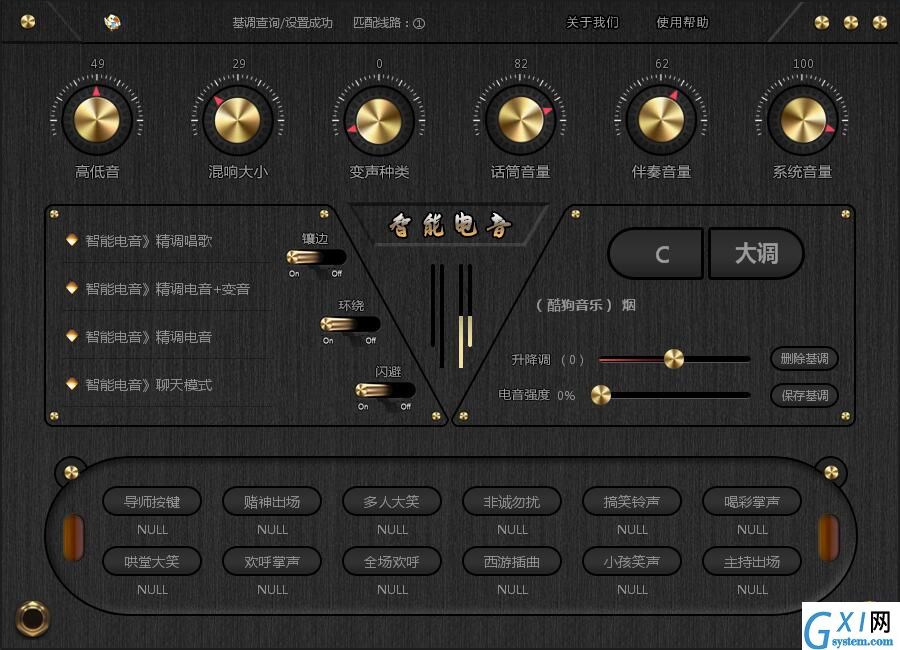Viewport: 900px width, 650px height.
Task: Select 智能电音》精调电音 mode
Action: pos(149,336)
